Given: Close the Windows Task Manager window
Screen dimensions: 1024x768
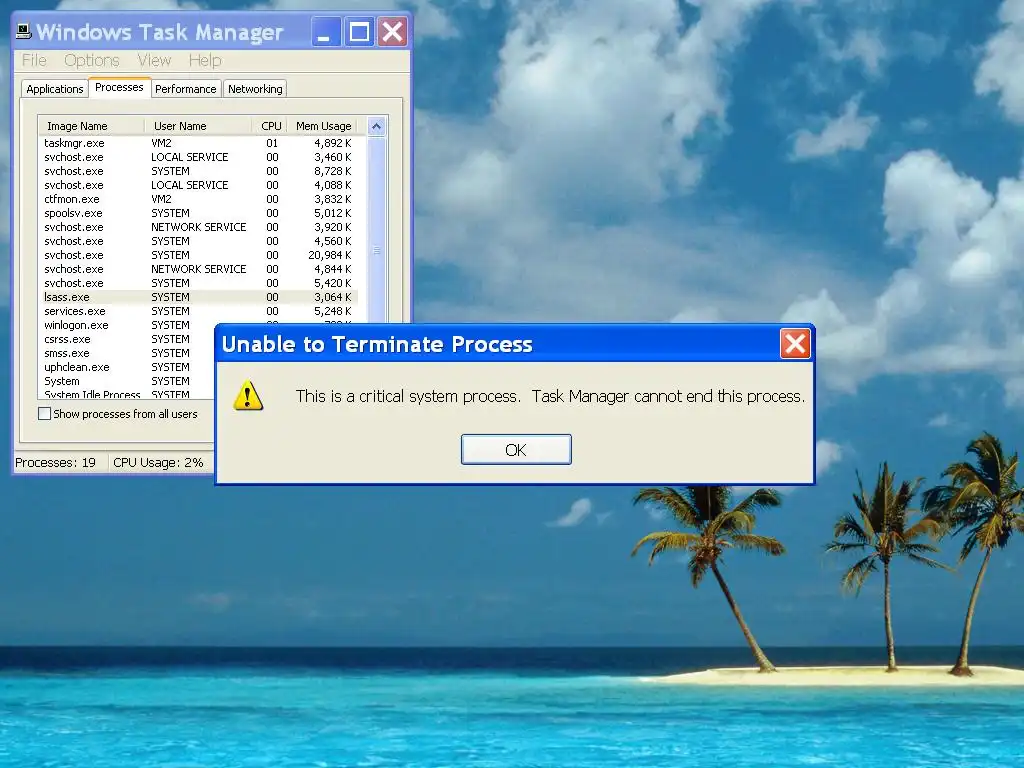Looking at the screenshot, I should coord(392,31).
